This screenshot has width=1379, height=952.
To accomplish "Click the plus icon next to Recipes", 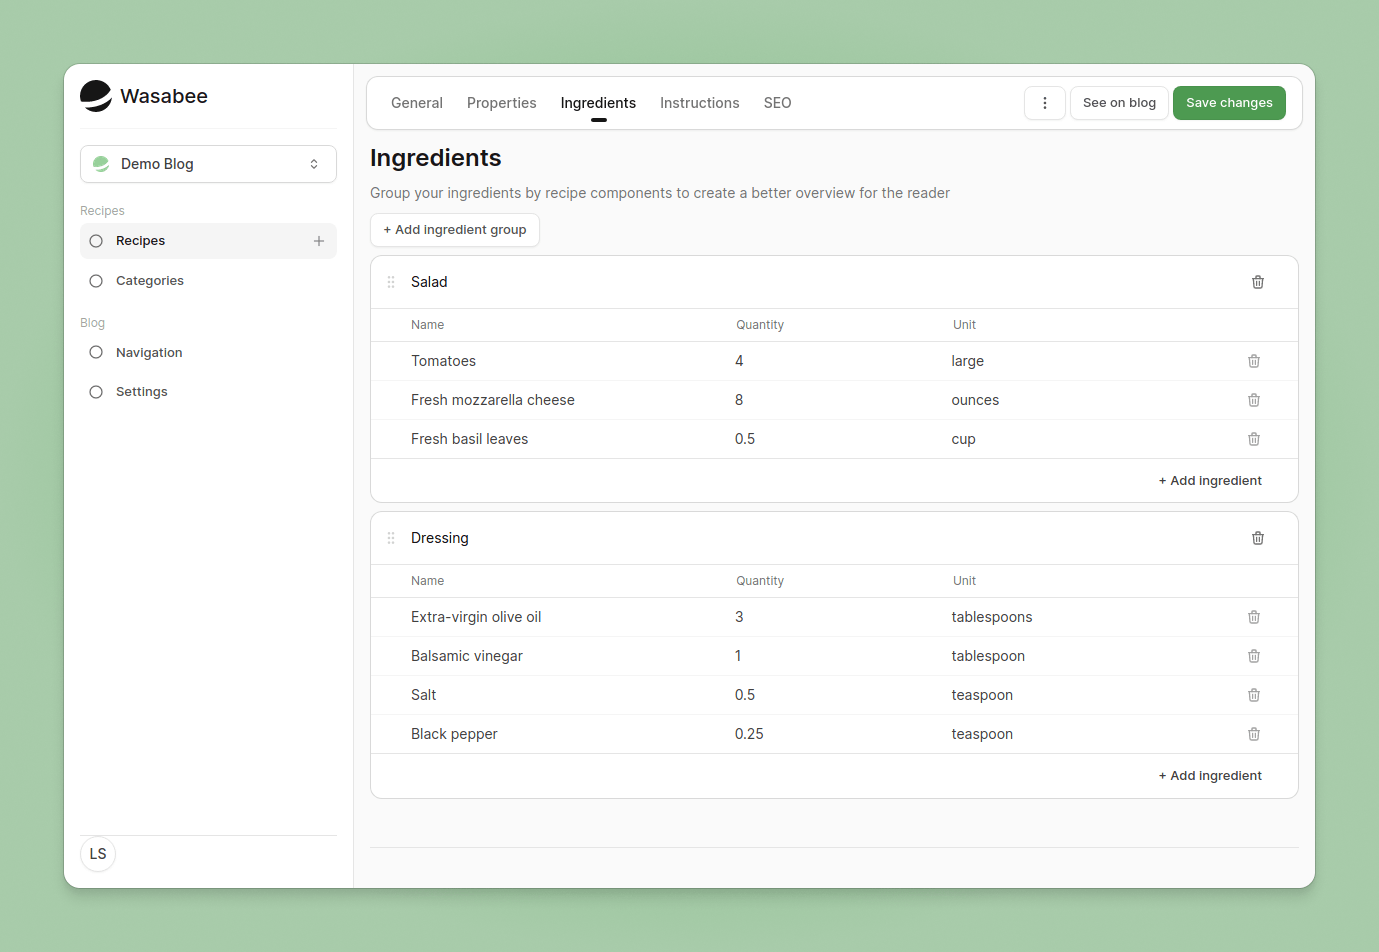I will coord(319,241).
